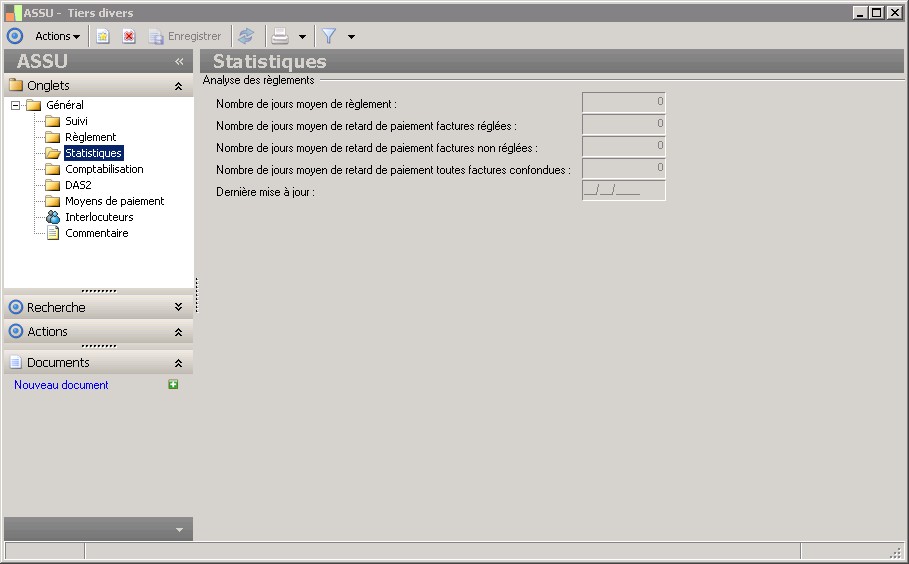Image resolution: width=909 pixels, height=564 pixels.
Task: Open the Comptabilisation tree item
Action: (104, 169)
